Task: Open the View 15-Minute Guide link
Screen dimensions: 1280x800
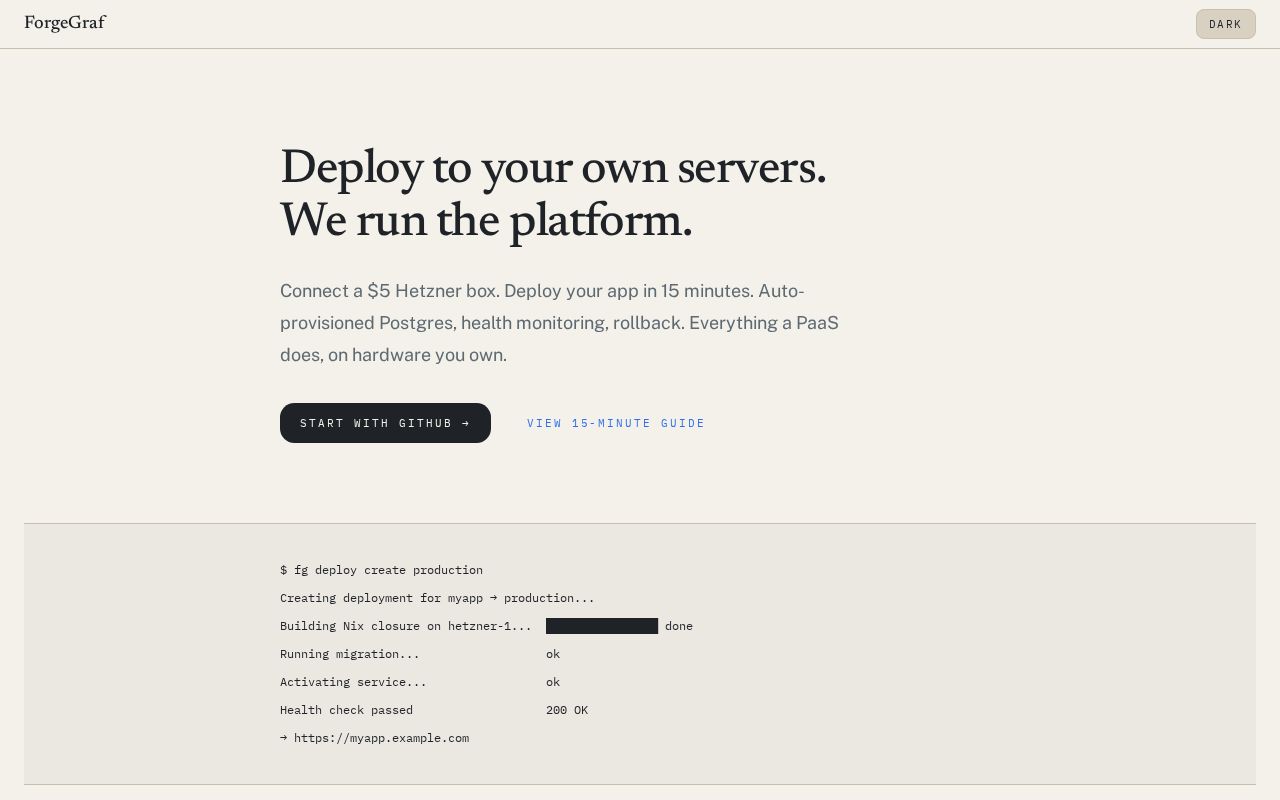Action: tap(616, 423)
